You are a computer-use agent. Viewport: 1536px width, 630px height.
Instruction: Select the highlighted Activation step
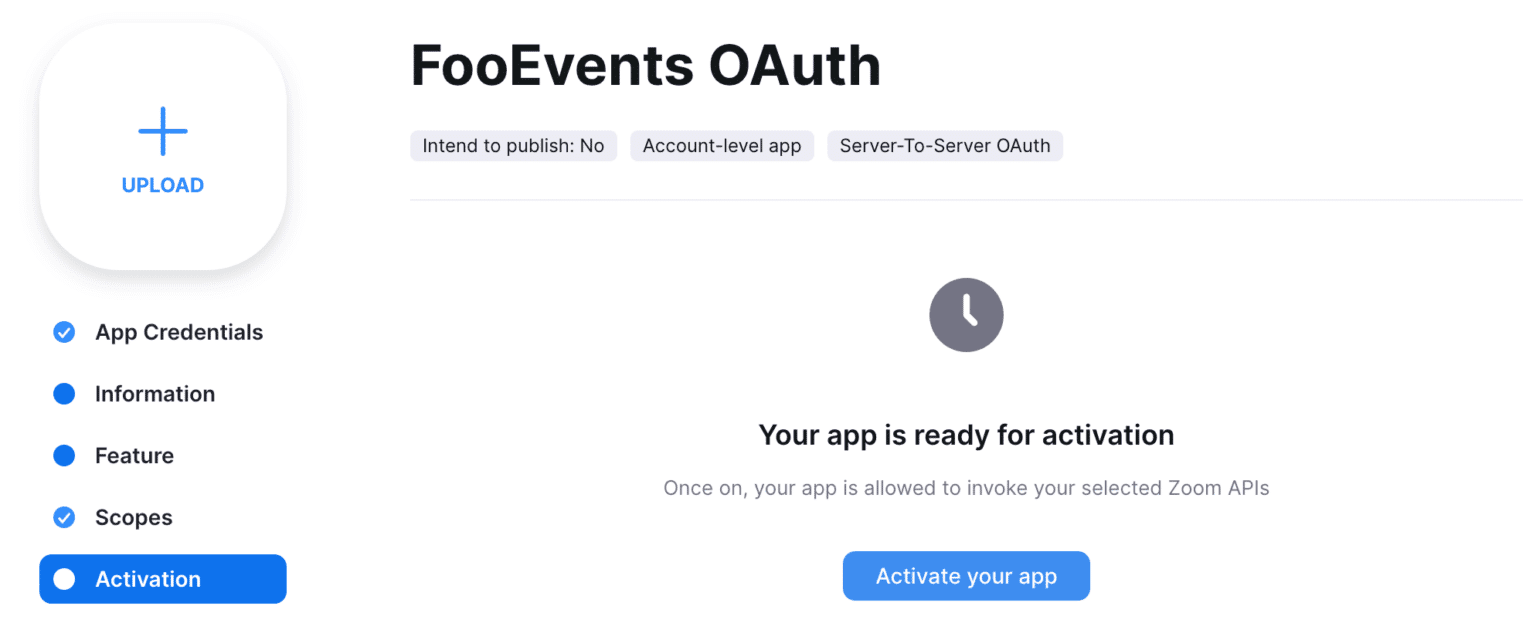(148, 579)
